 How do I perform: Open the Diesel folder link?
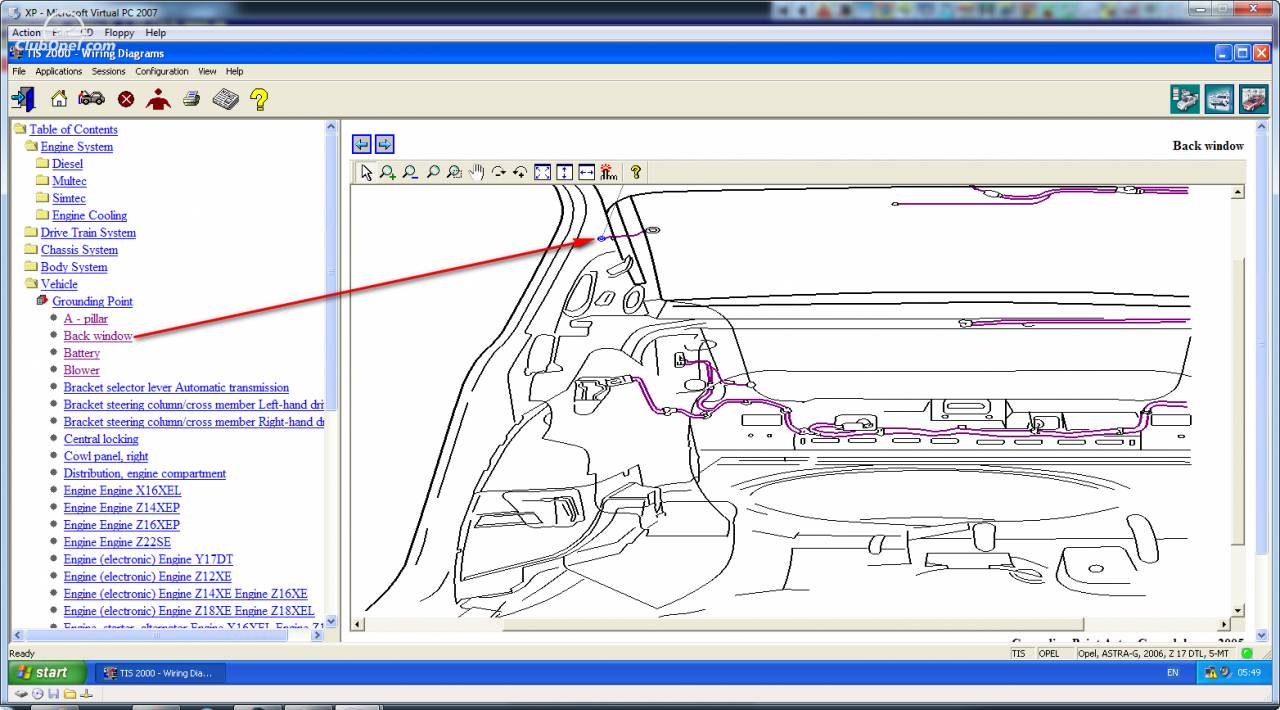tap(68, 163)
